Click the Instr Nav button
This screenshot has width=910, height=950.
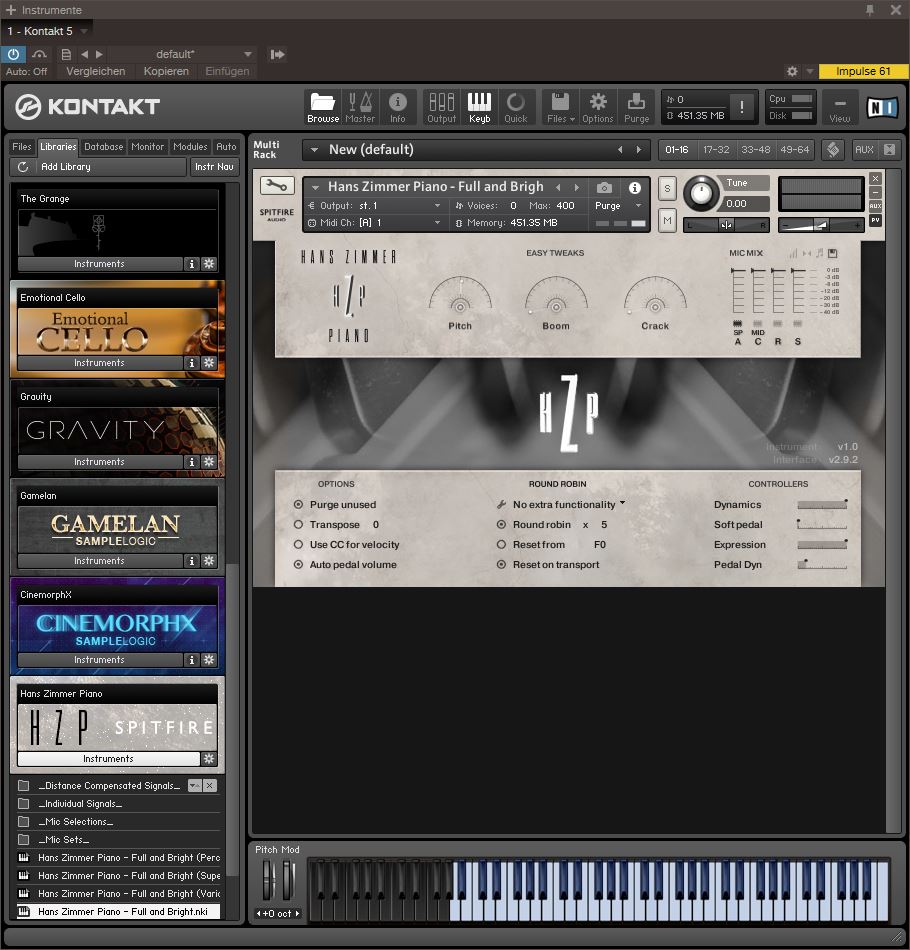point(214,167)
